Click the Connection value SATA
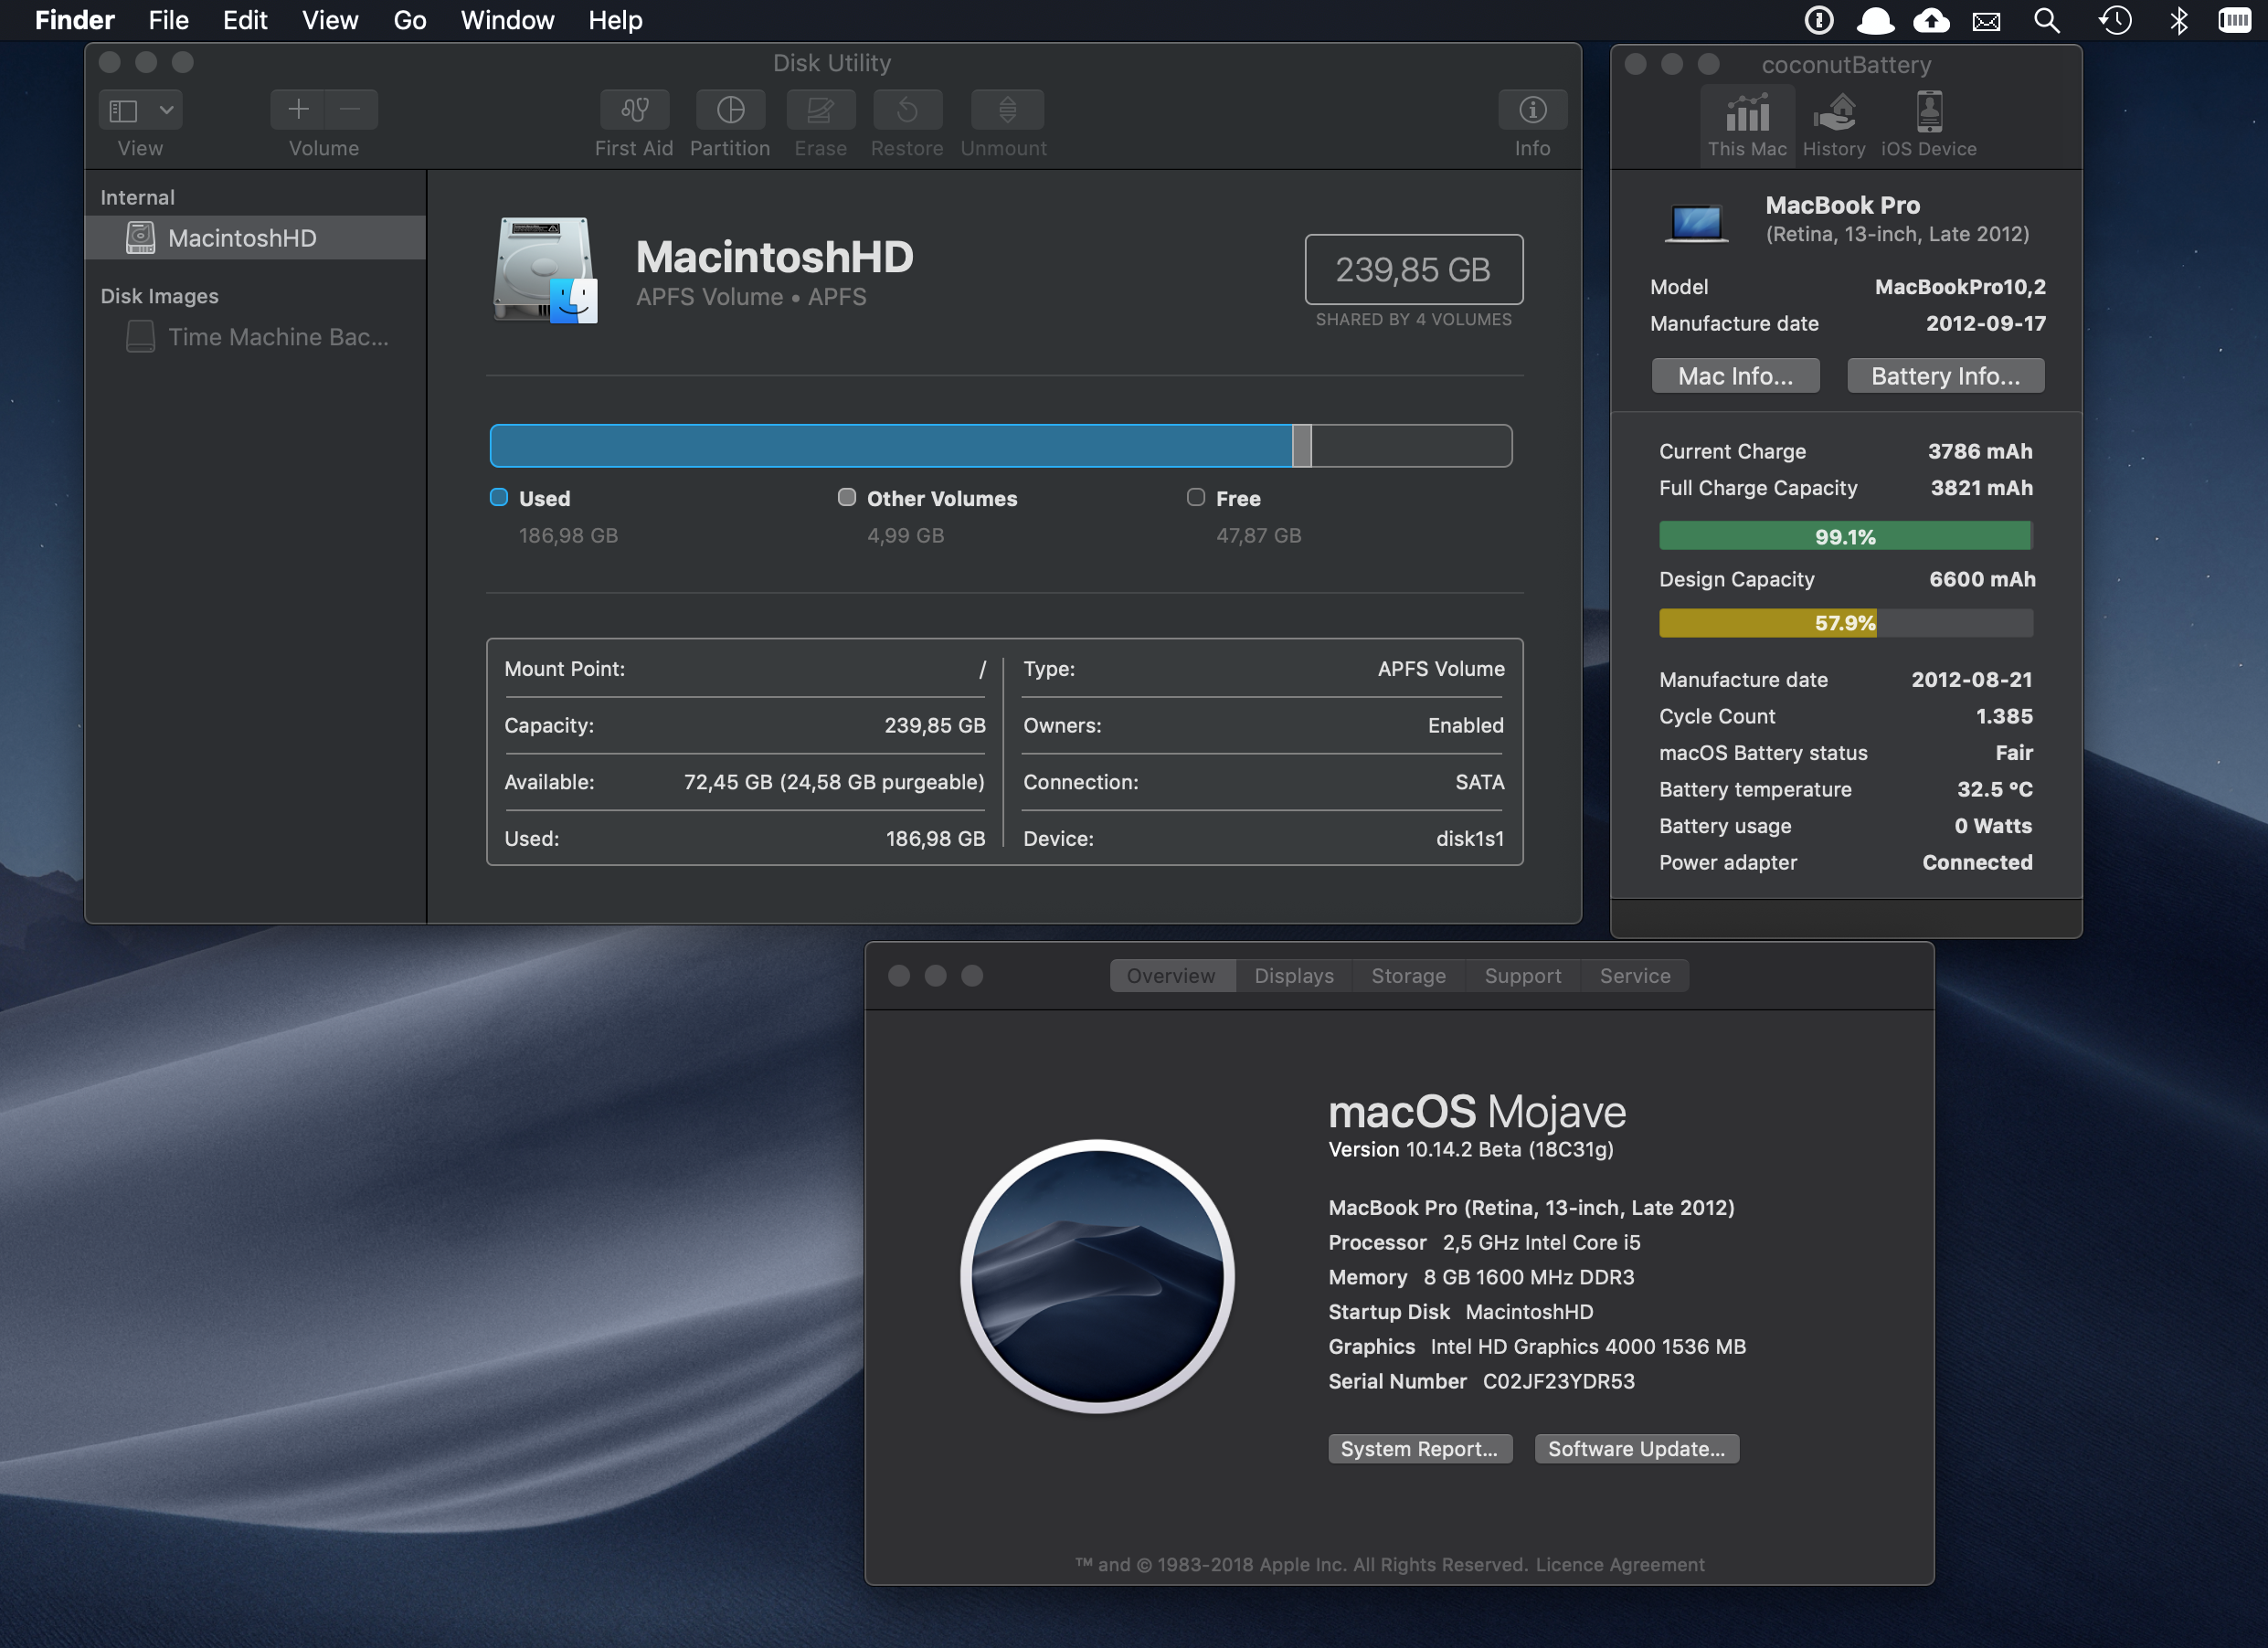This screenshot has width=2268, height=1648. pos(1479,782)
